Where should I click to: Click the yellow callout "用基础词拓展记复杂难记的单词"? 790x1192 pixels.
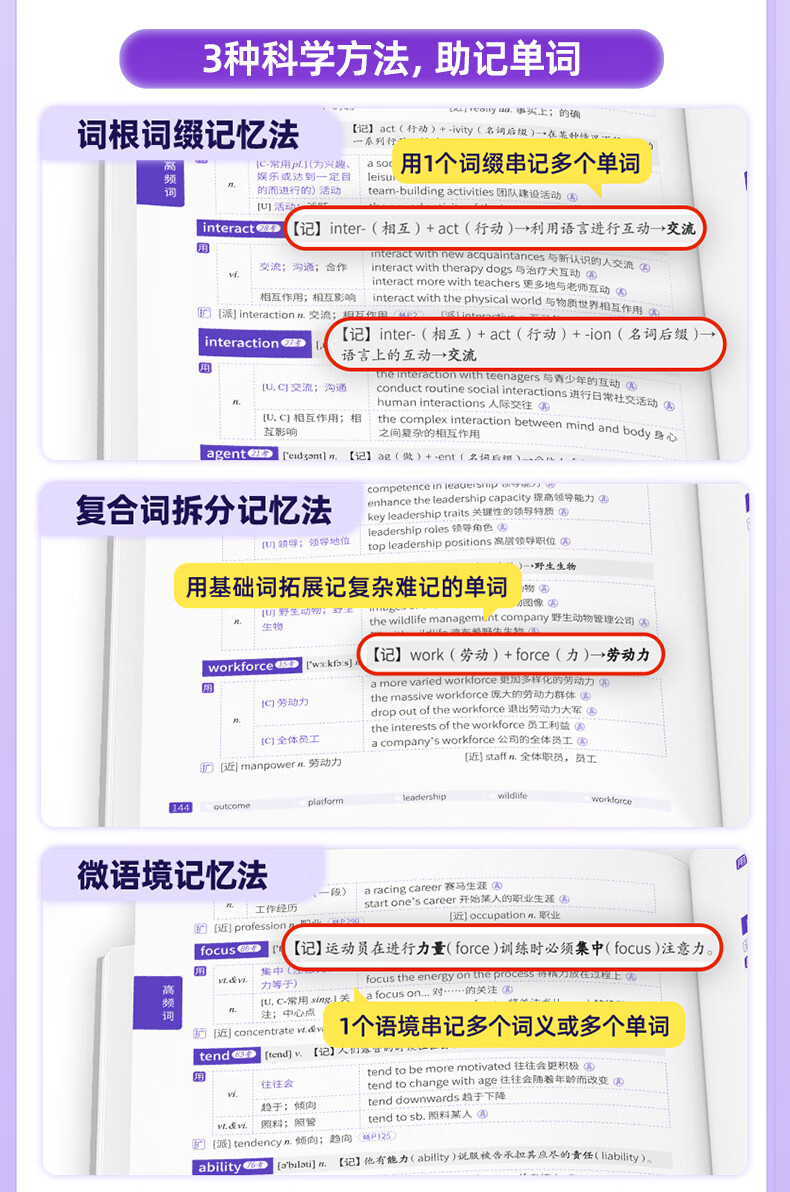click(347, 587)
